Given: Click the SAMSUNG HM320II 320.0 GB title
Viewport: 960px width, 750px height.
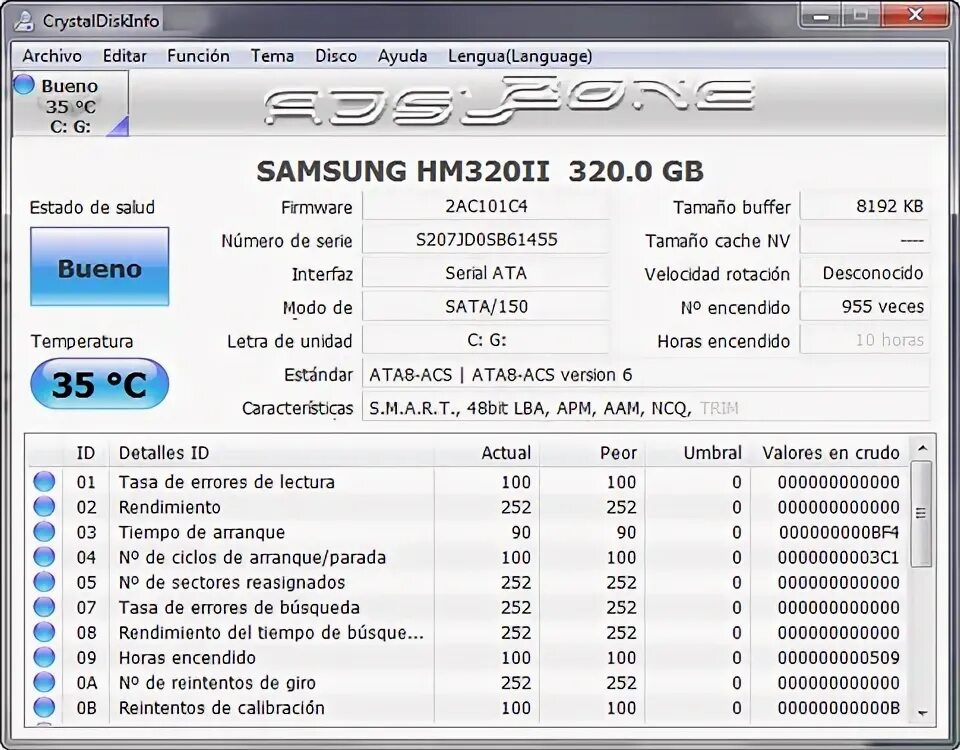Looking at the screenshot, I should pos(480,171).
